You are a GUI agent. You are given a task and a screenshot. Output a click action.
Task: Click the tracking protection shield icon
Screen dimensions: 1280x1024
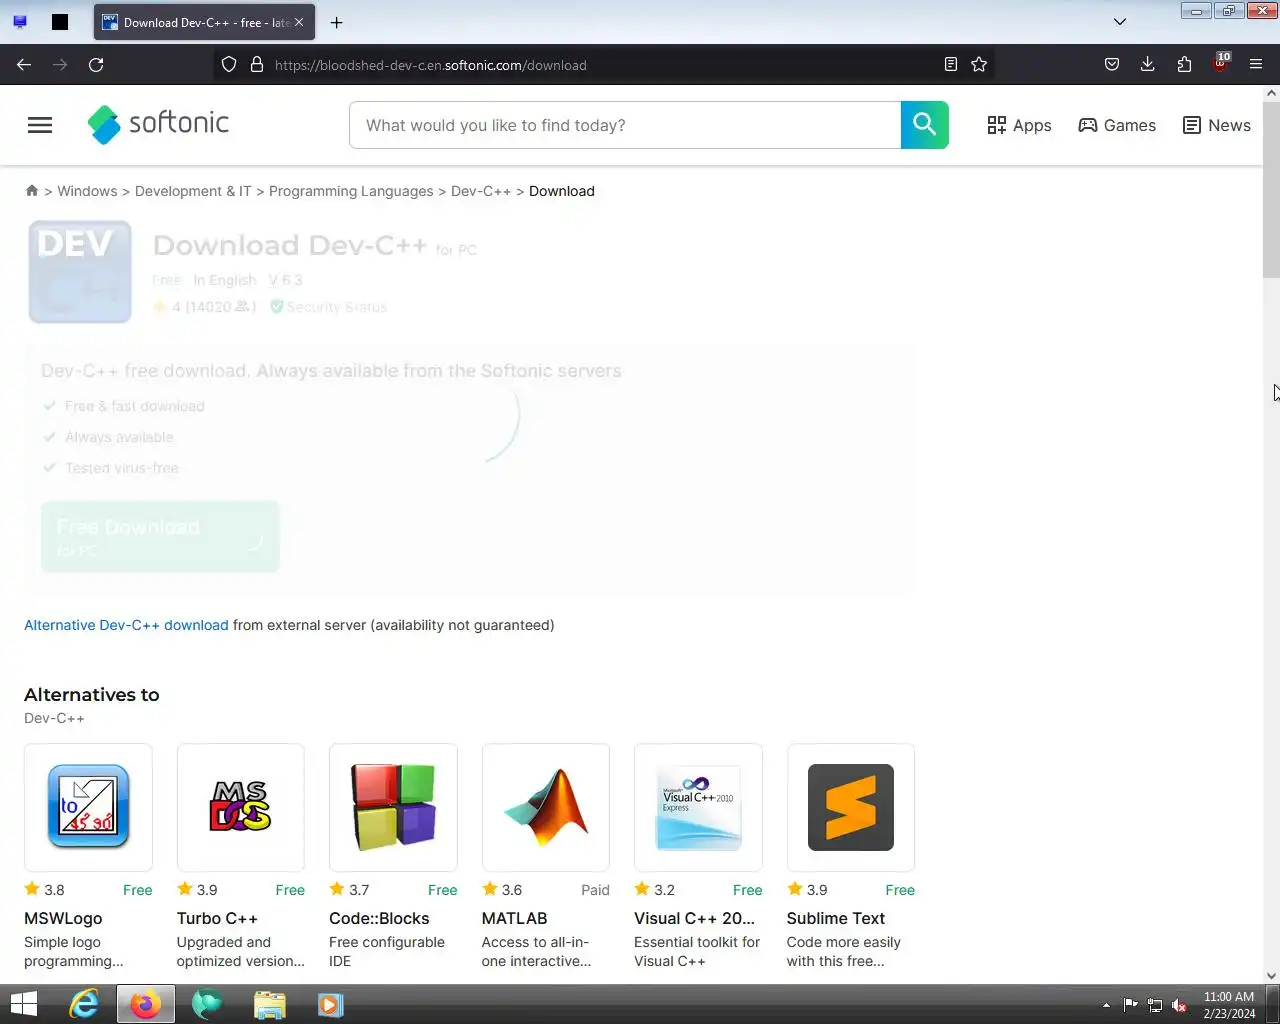(229, 65)
